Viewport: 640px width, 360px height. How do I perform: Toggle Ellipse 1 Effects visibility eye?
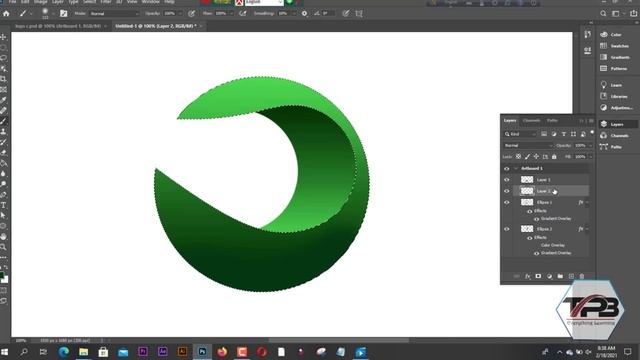(x=530, y=211)
